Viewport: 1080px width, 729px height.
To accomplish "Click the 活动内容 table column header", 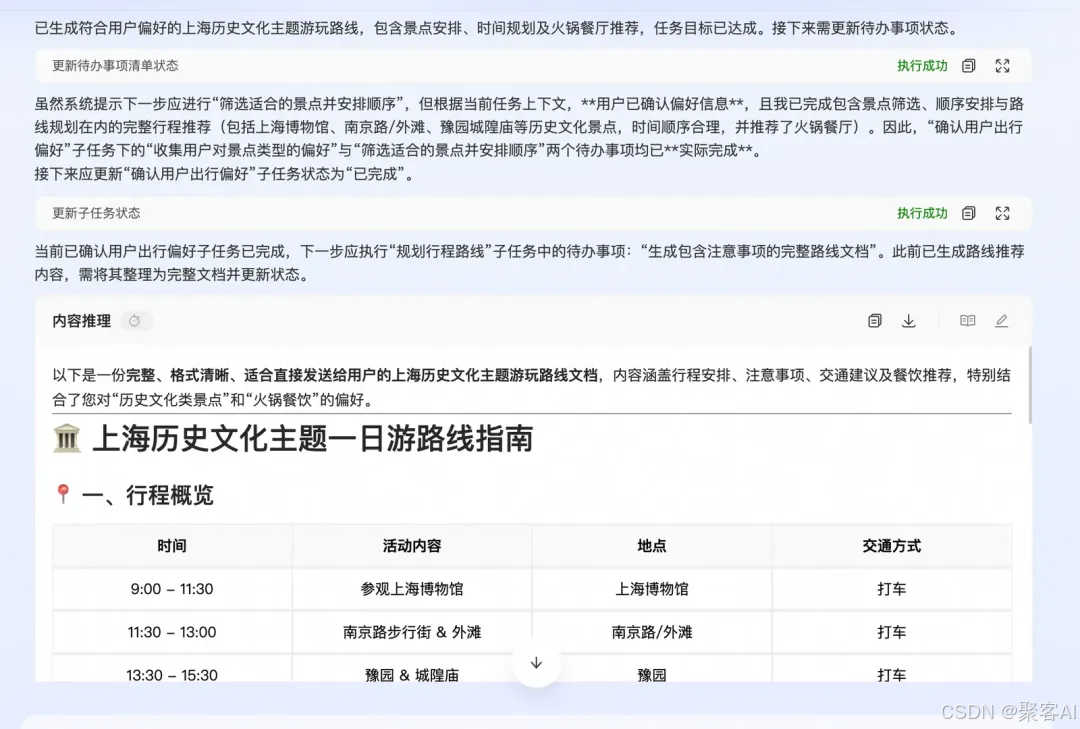I will click(x=412, y=546).
